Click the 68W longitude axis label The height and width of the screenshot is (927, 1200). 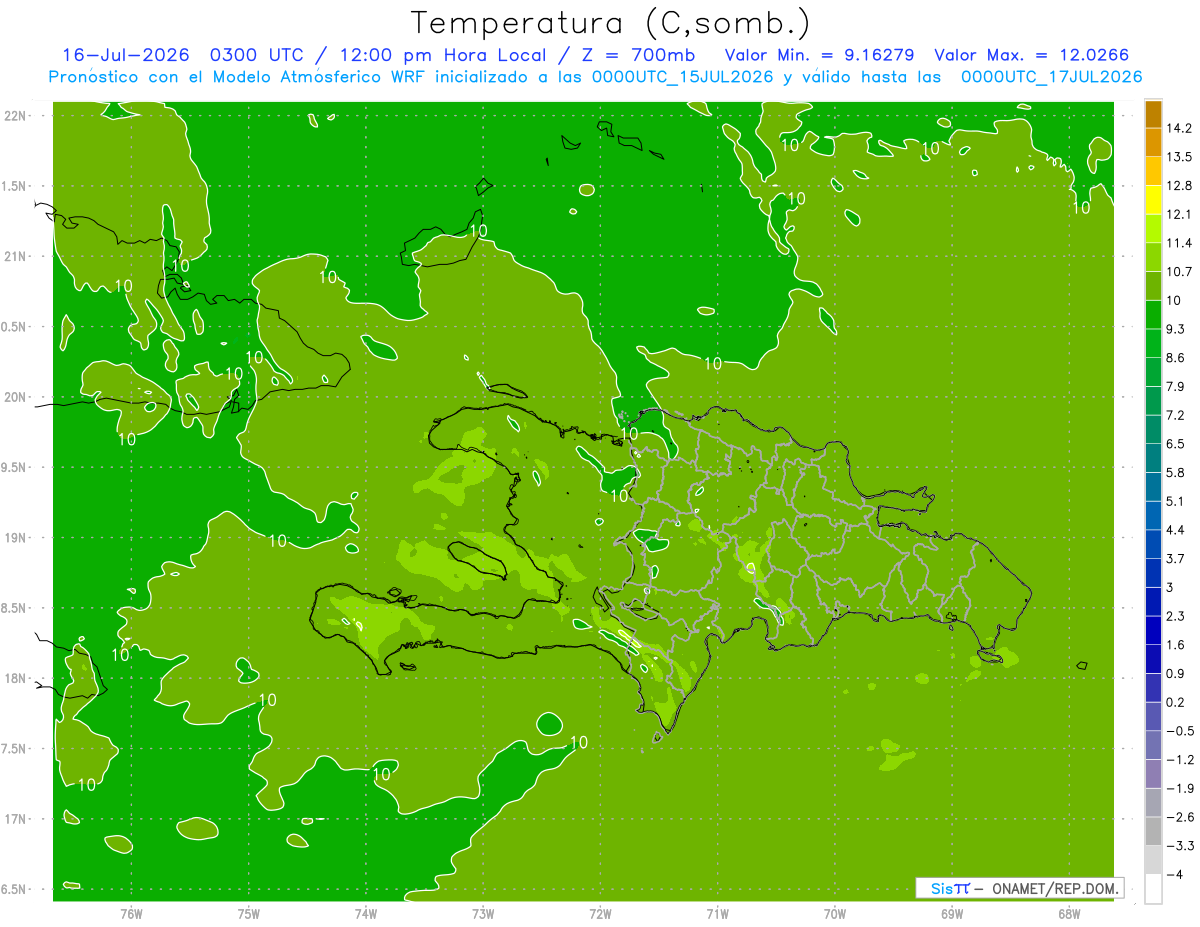tap(1069, 913)
